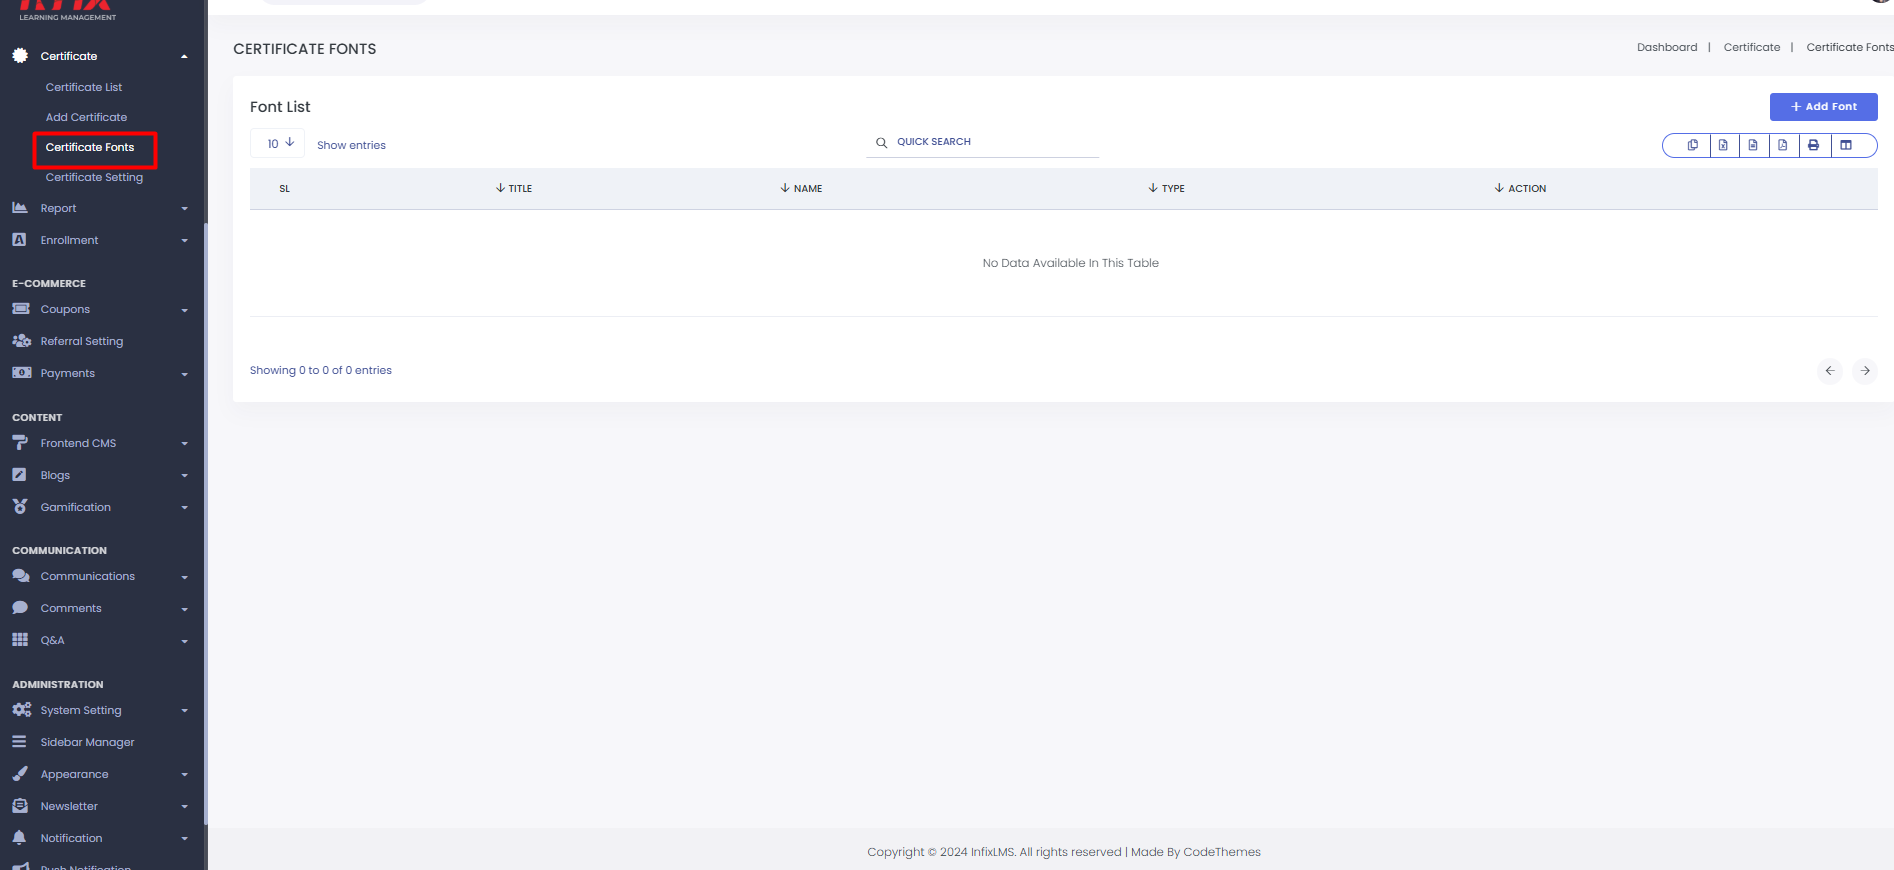Expand the Report sidebar menu
This screenshot has height=870, width=1894.
pyautogui.click(x=100, y=208)
